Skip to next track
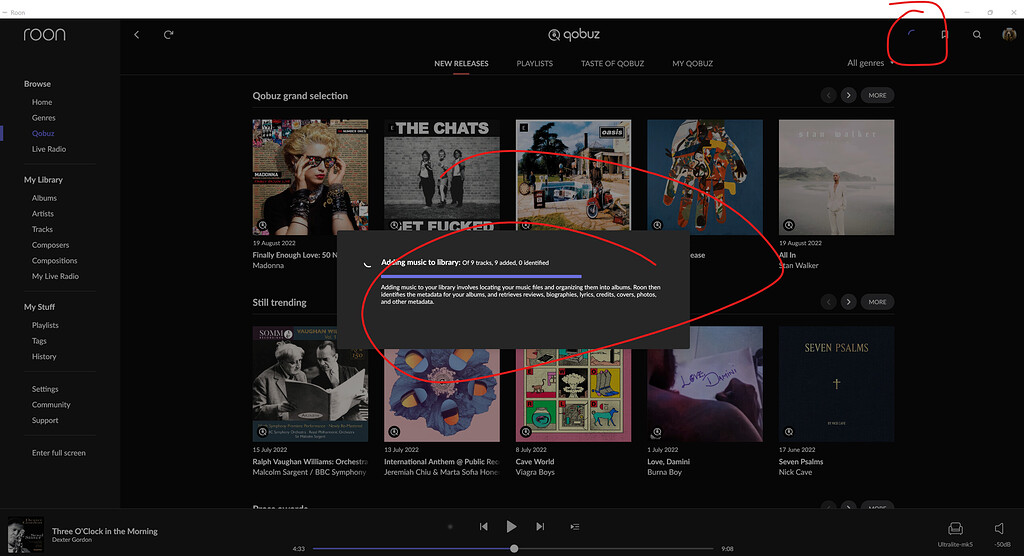Screen dimensions: 1024x556 tap(540, 527)
